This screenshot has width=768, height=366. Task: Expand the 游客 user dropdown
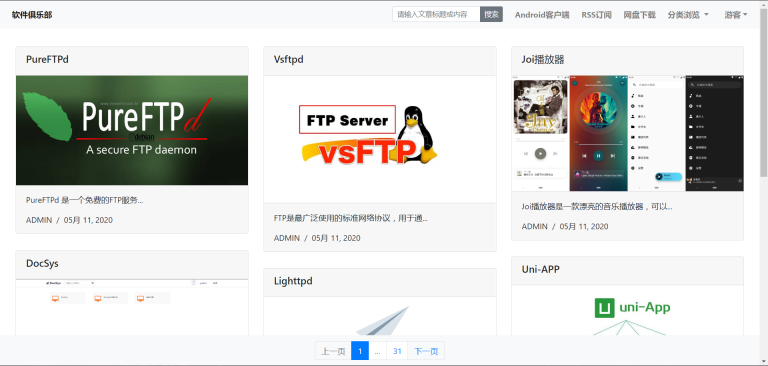[x=736, y=15]
